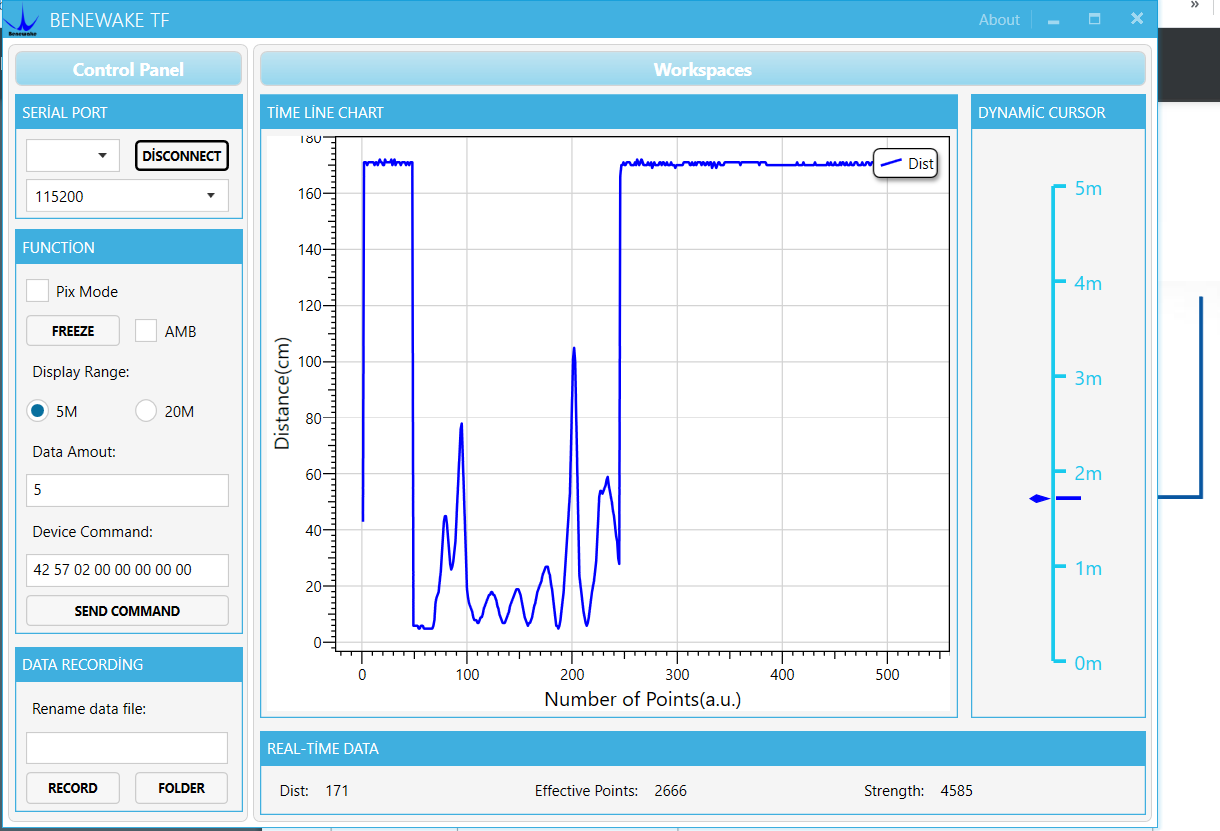This screenshot has width=1220, height=831.
Task: Open the 115200 baud rate dropdown
Action: point(127,196)
